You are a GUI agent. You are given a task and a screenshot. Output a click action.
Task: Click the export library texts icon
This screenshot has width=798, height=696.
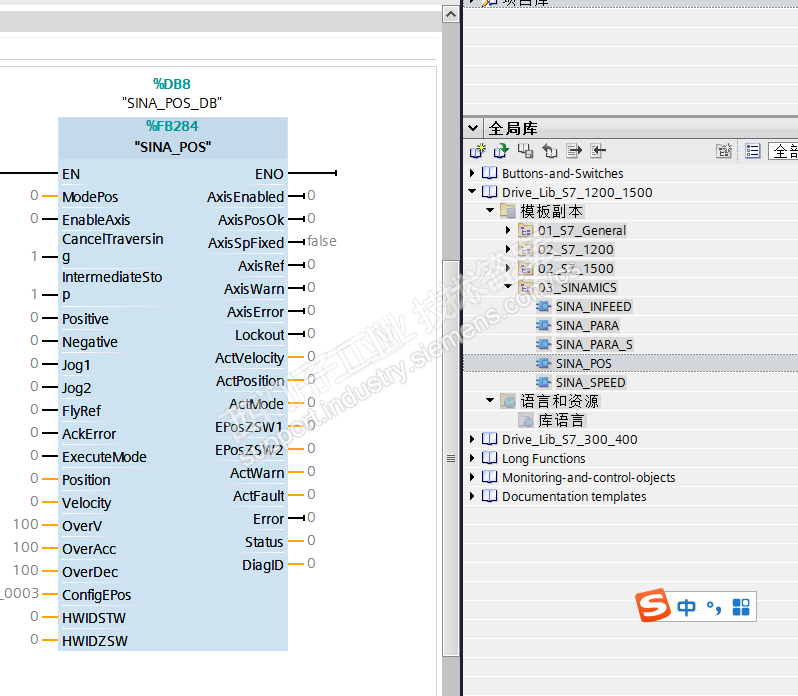coord(574,151)
